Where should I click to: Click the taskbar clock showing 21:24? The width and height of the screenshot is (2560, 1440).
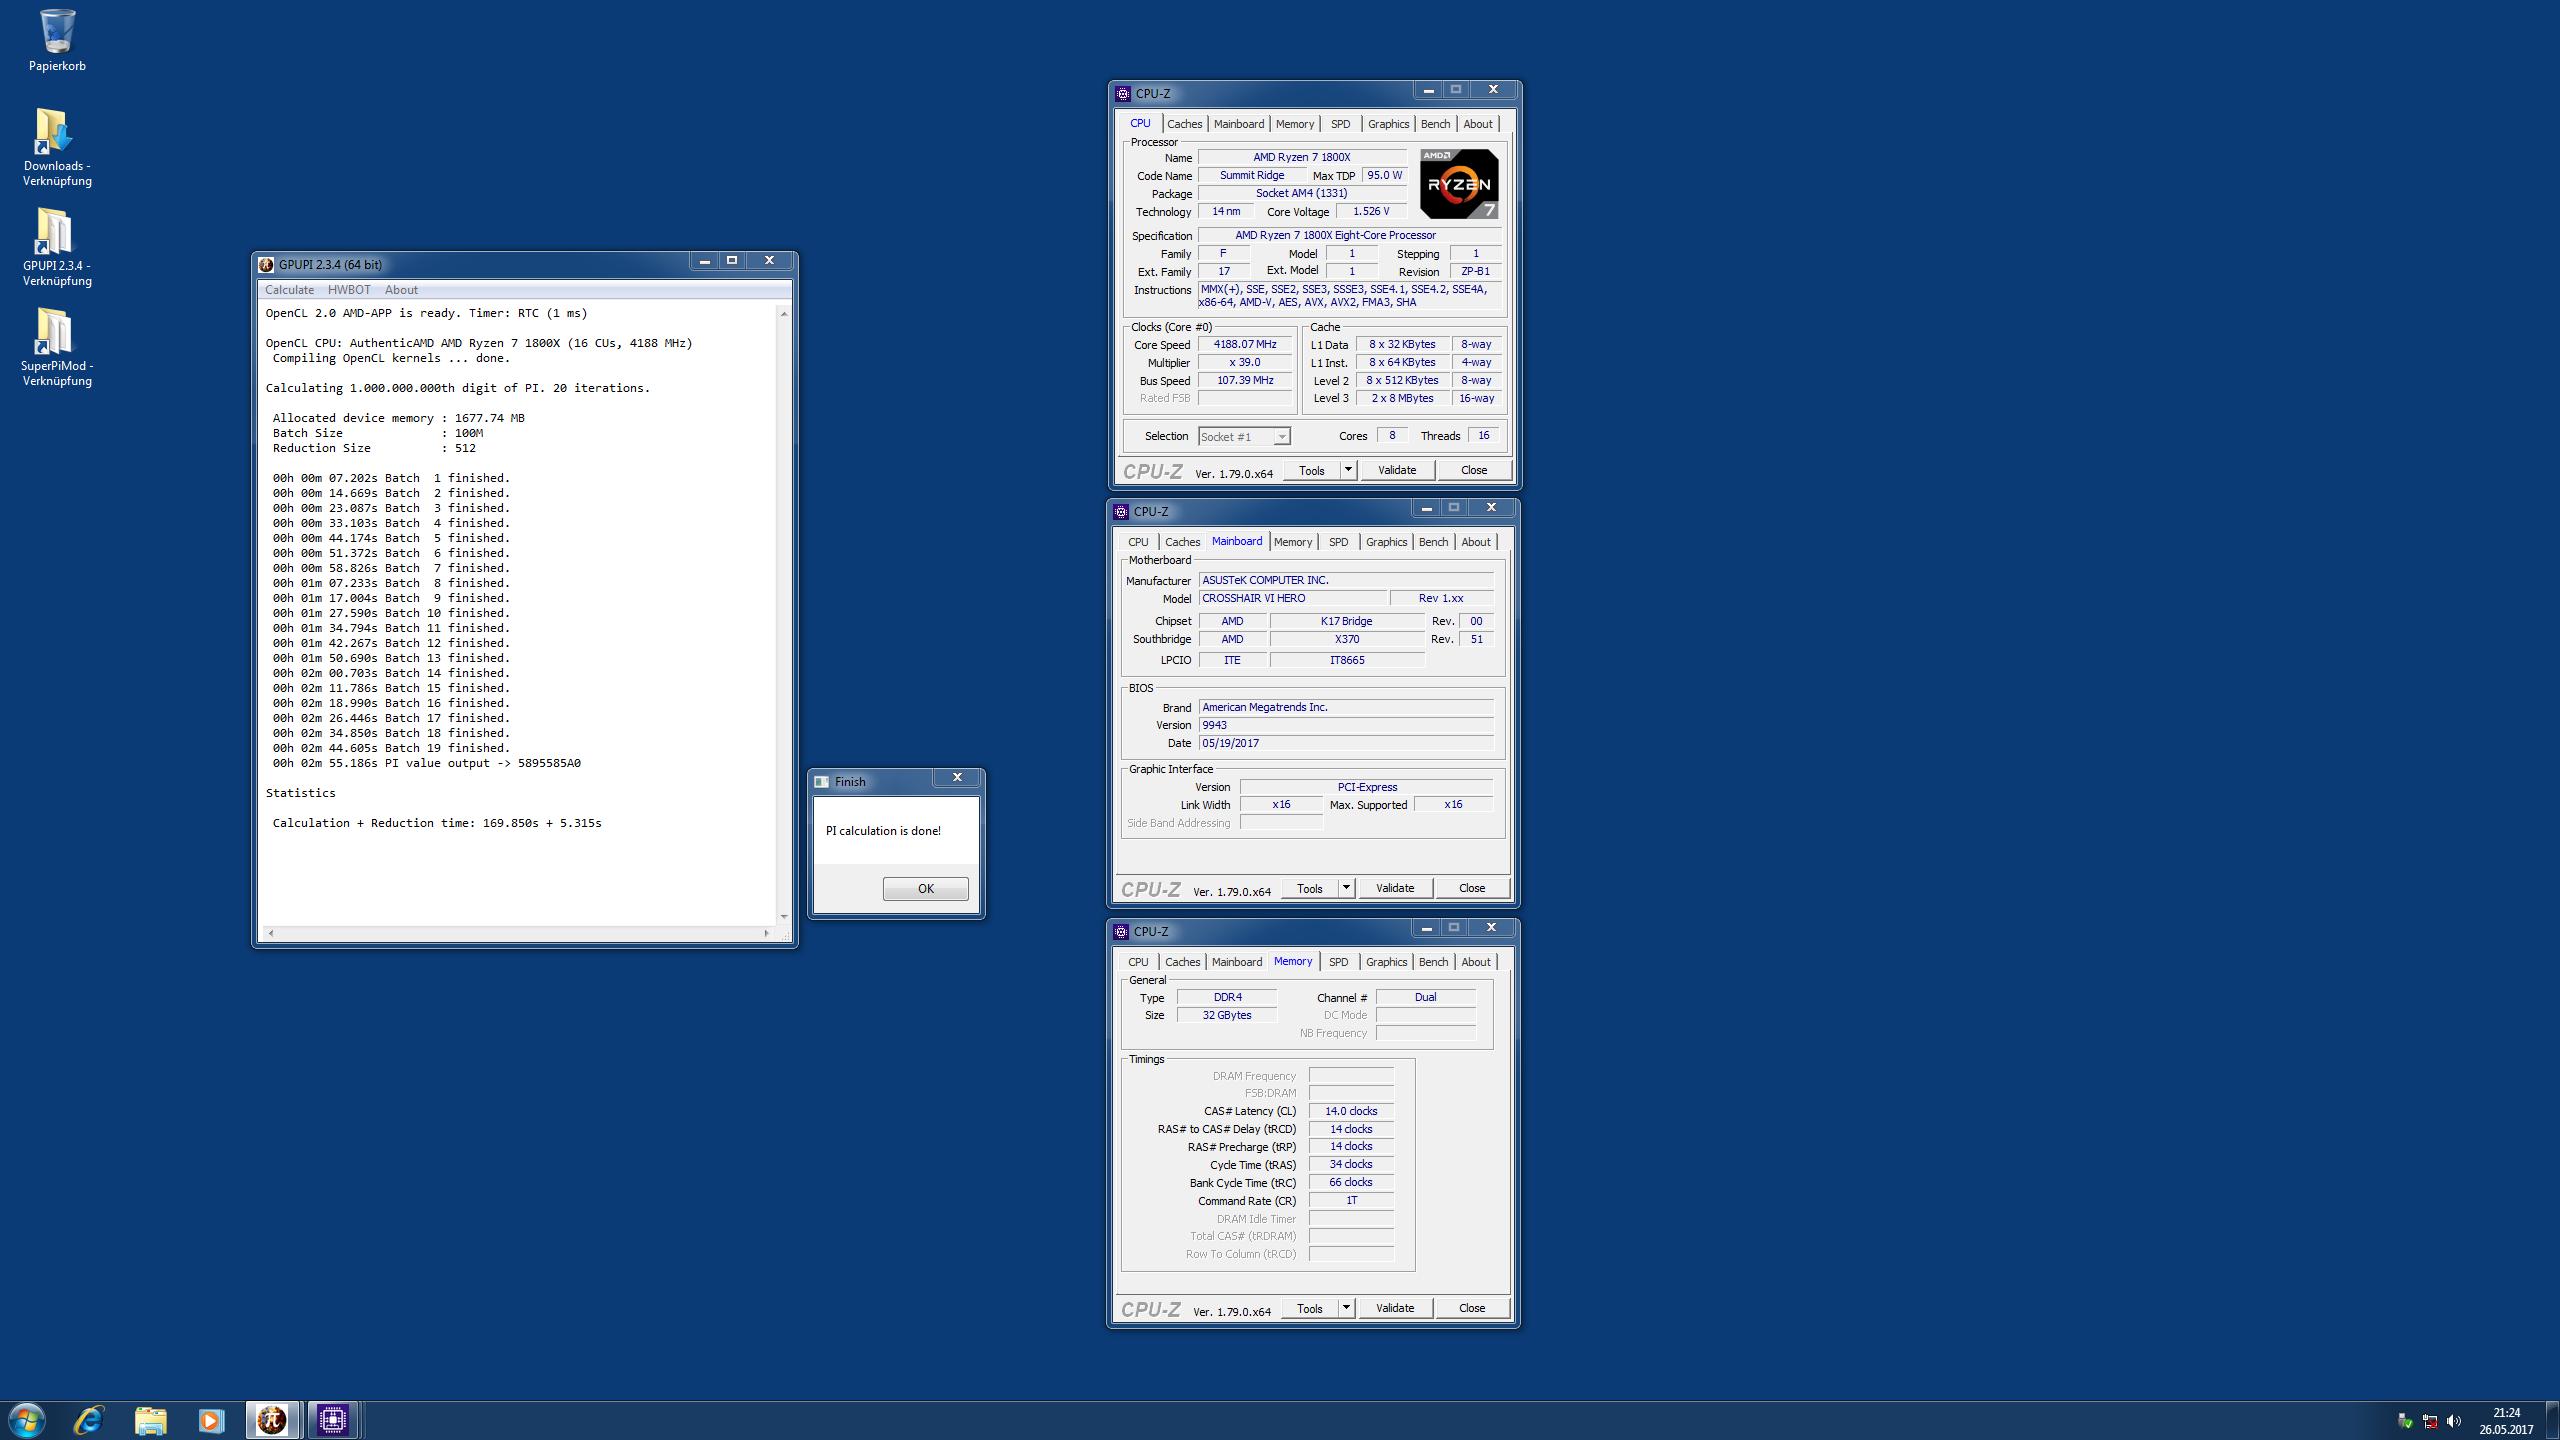[x=2506, y=1421]
